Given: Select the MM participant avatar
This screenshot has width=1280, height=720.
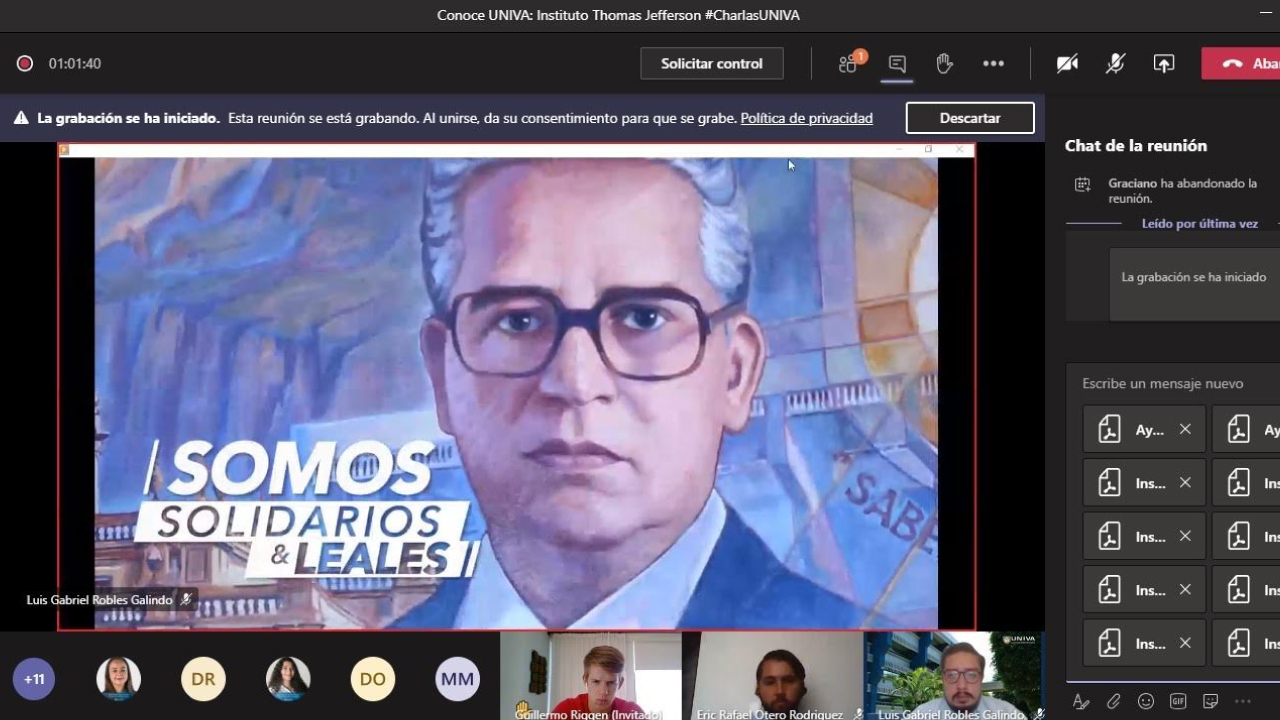Looking at the screenshot, I should point(458,679).
